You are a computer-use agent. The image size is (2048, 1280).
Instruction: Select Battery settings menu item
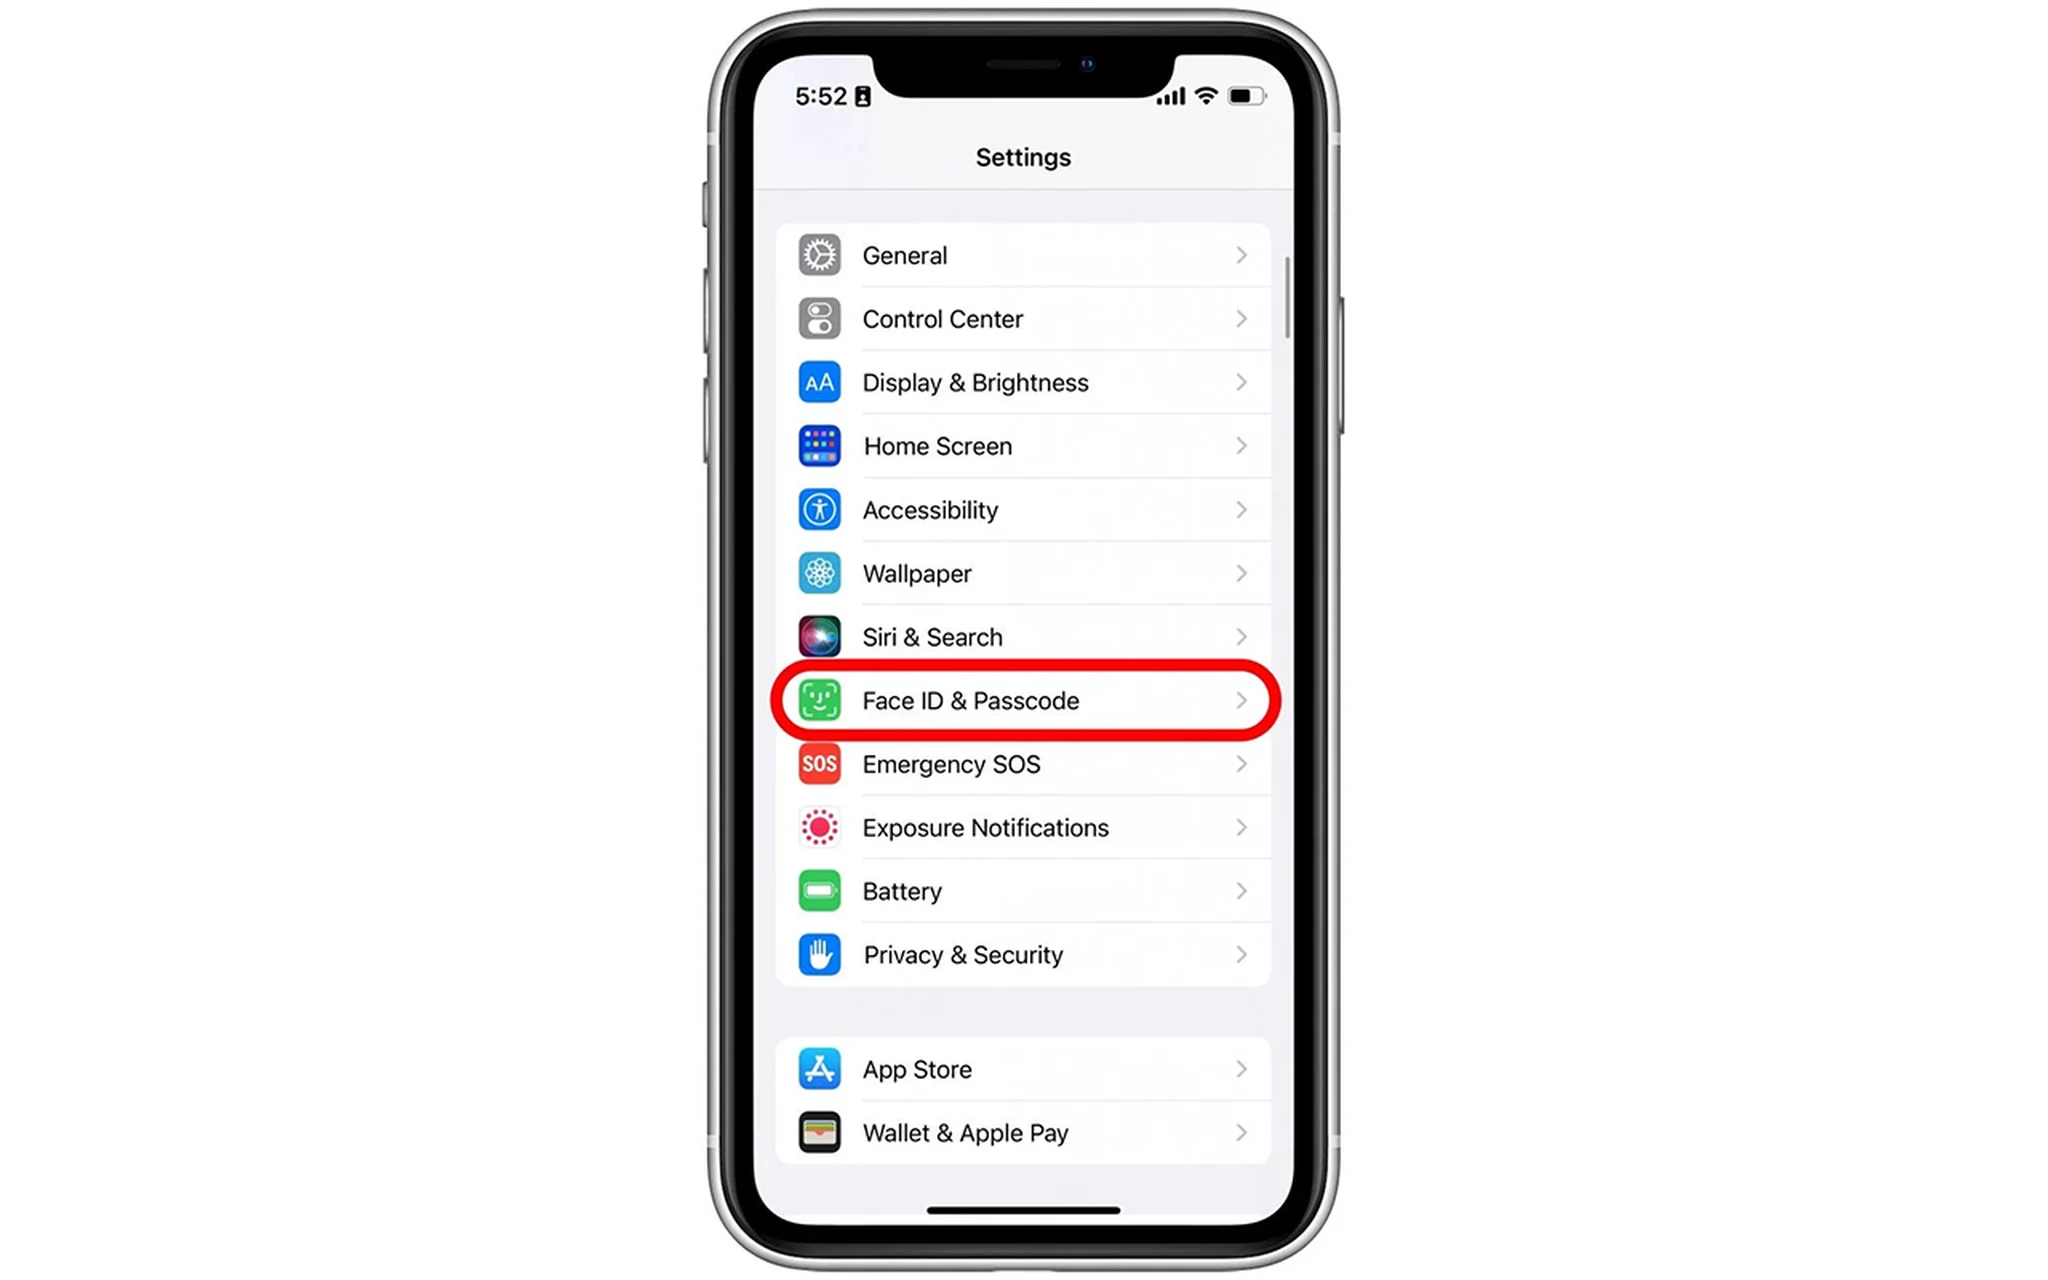[x=1023, y=891]
